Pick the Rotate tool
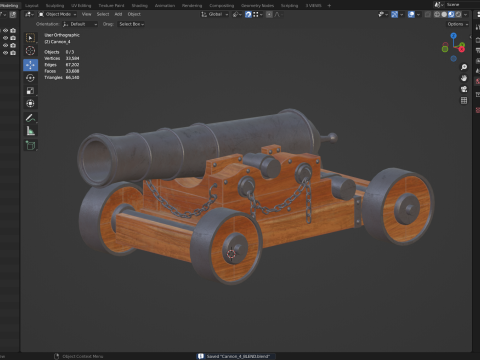Image resolution: width=480 pixels, height=360 pixels. click(x=30, y=78)
